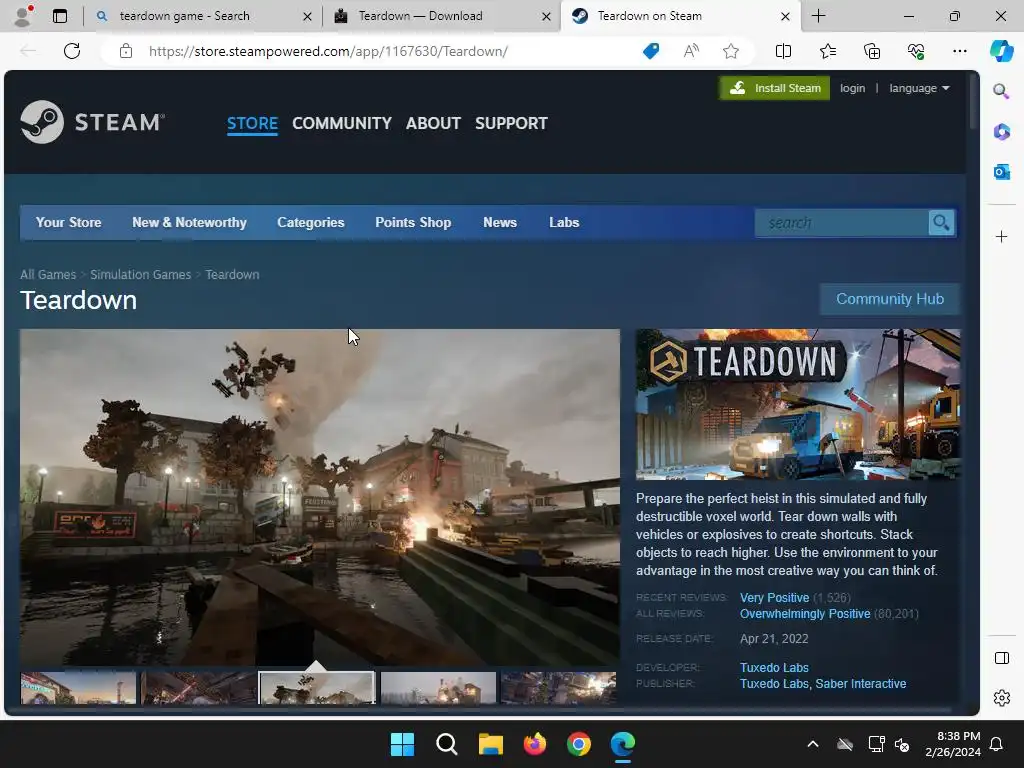Show hidden system tray icons chevron
The image size is (1024, 768).
[x=812, y=744]
